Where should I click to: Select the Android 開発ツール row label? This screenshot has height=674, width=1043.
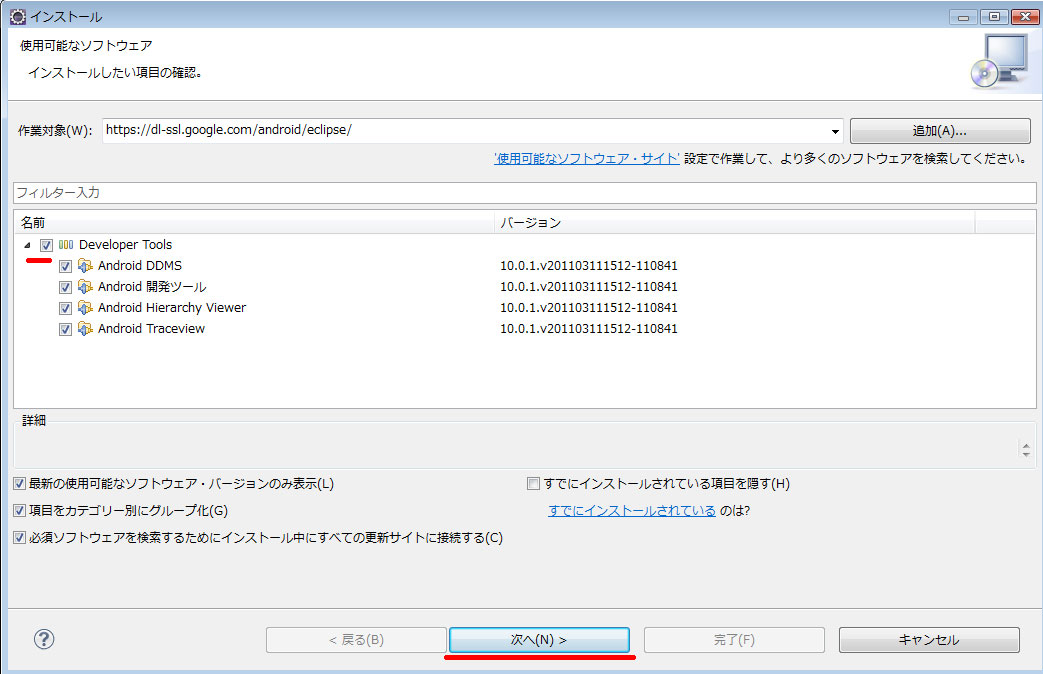coord(152,287)
